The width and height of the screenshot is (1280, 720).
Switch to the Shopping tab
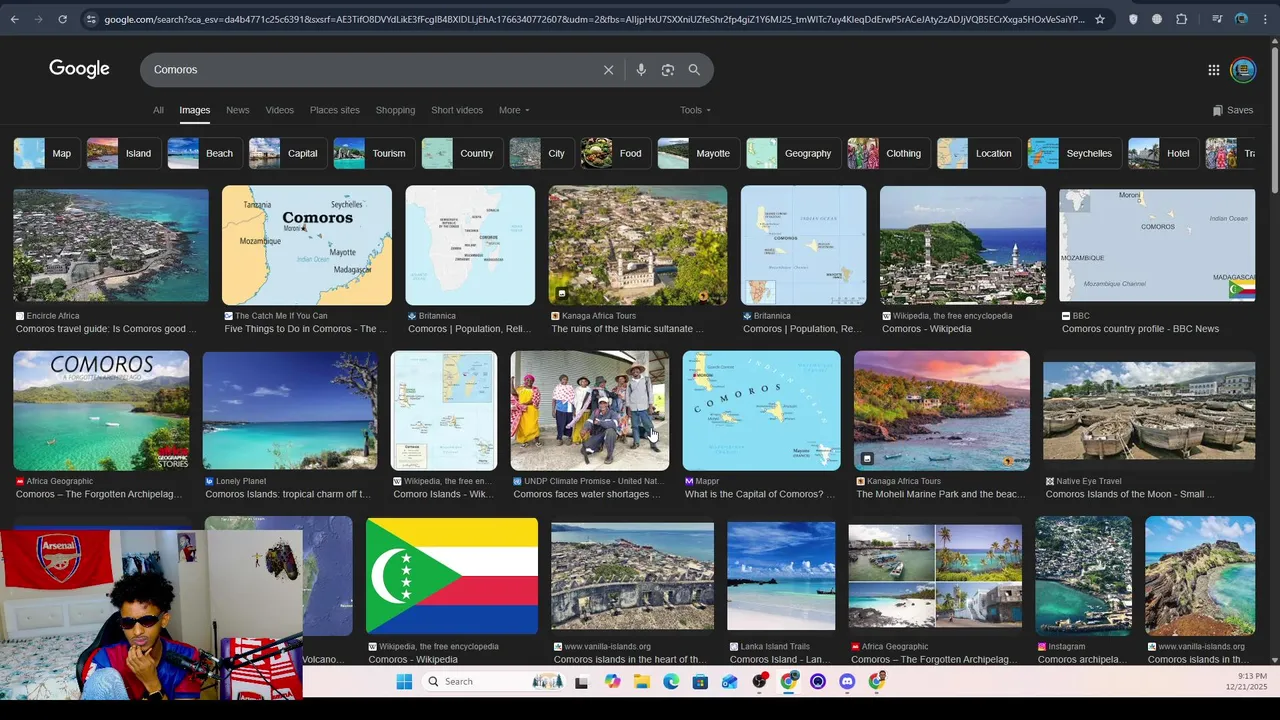tap(395, 110)
